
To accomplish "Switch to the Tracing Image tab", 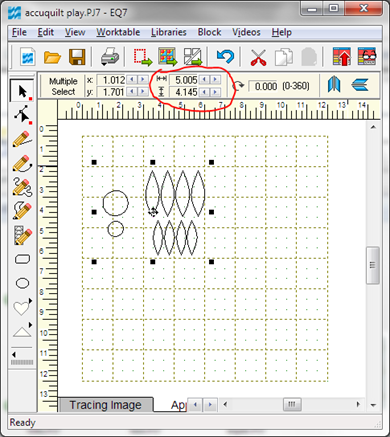I will tap(106, 405).
